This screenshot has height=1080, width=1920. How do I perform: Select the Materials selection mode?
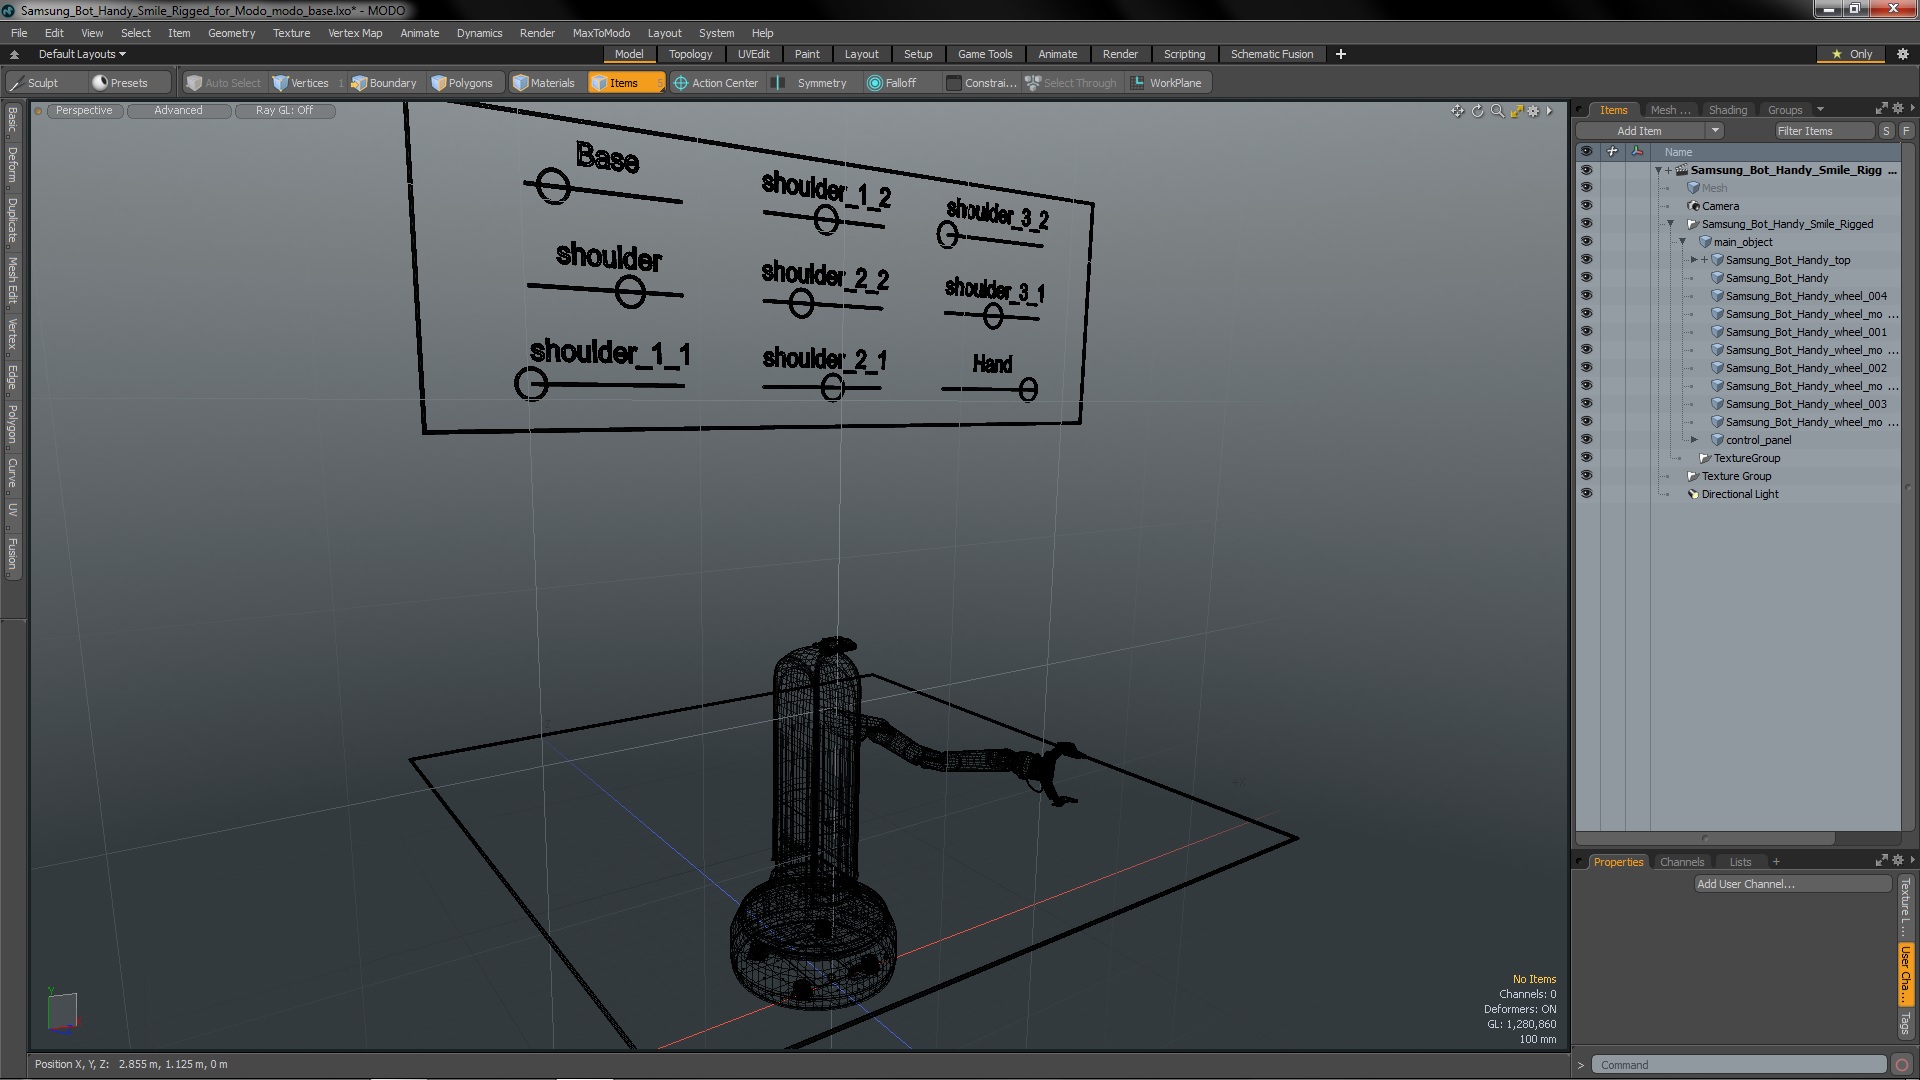pos(544,83)
